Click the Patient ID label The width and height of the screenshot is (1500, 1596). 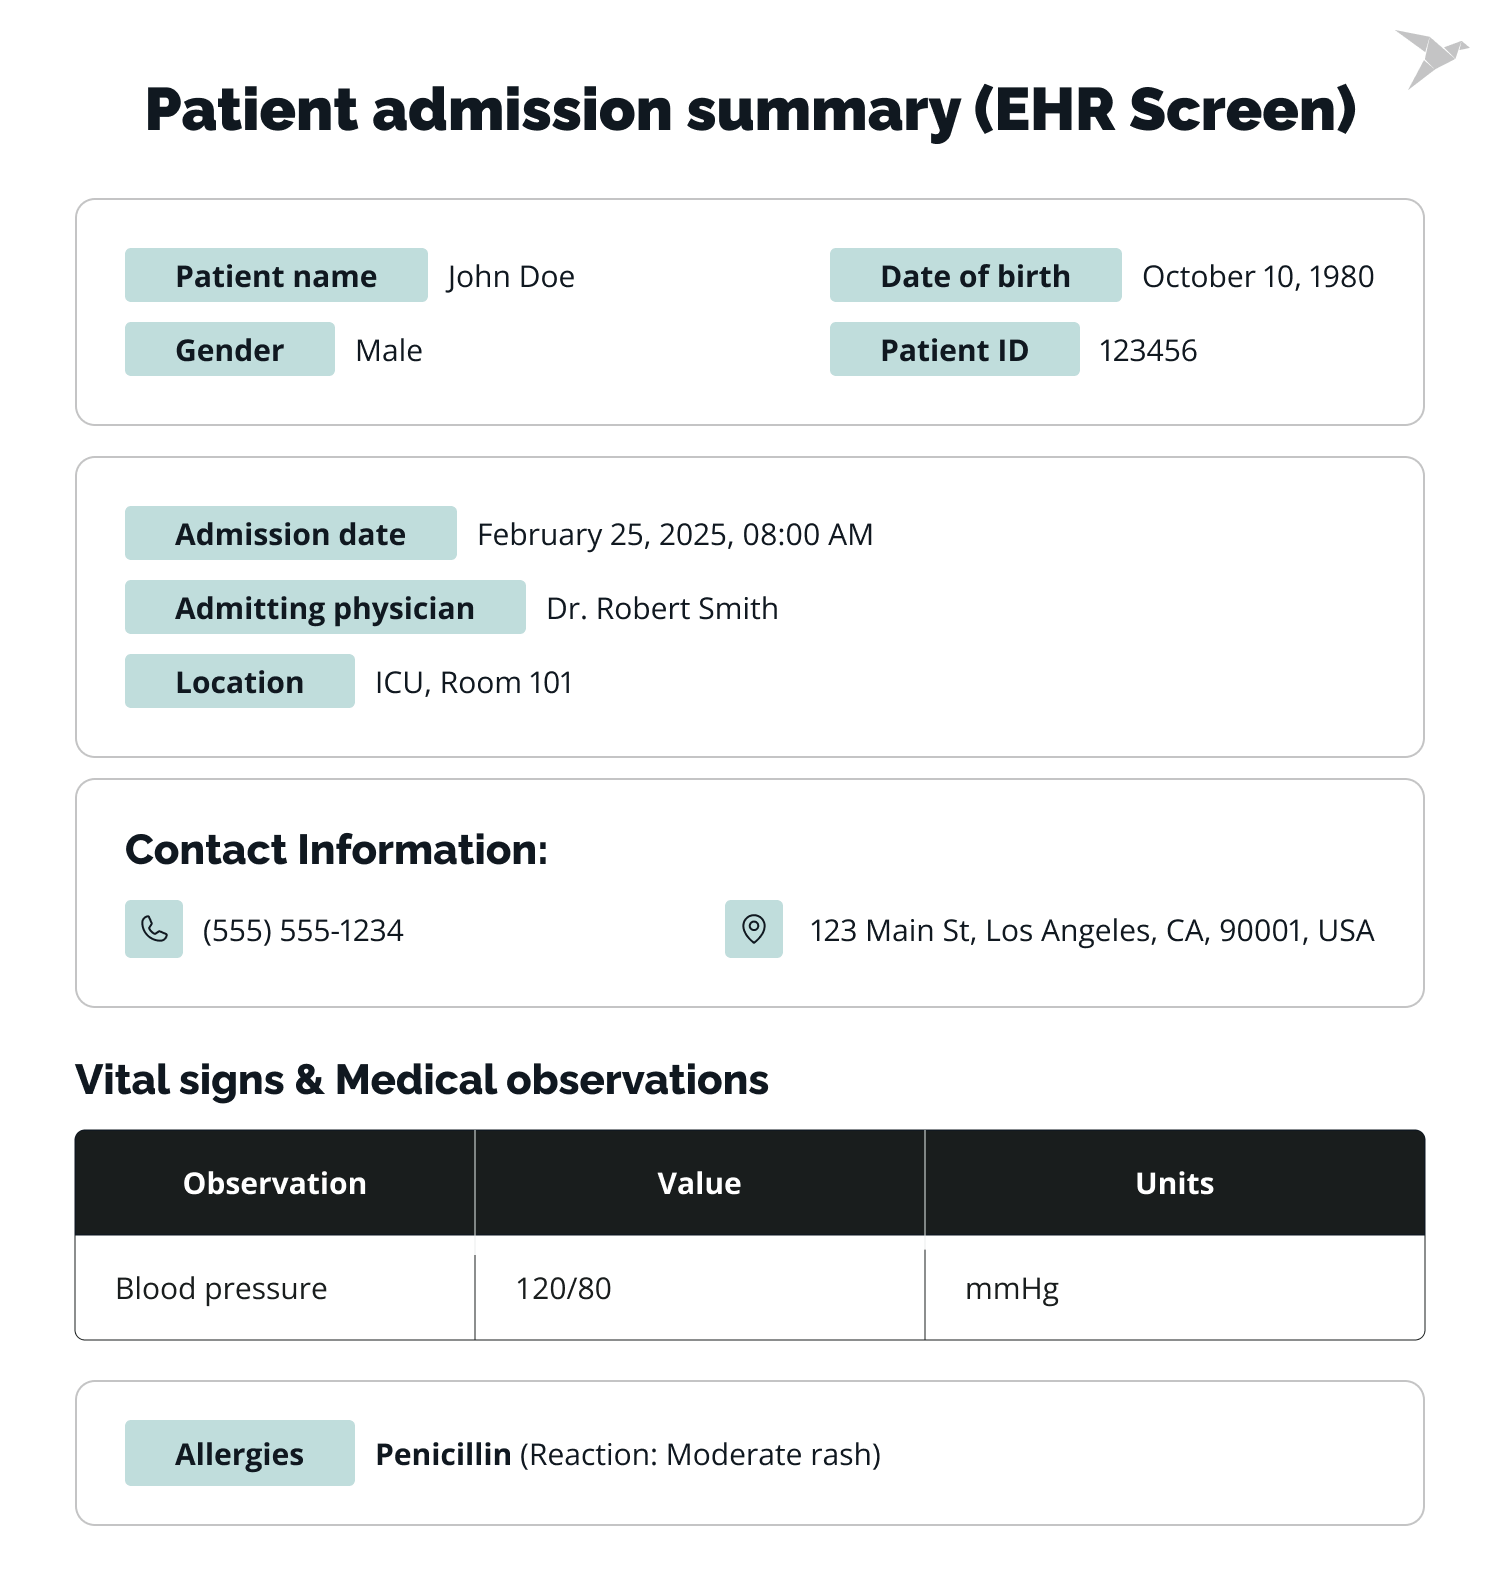(x=954, y=350)
